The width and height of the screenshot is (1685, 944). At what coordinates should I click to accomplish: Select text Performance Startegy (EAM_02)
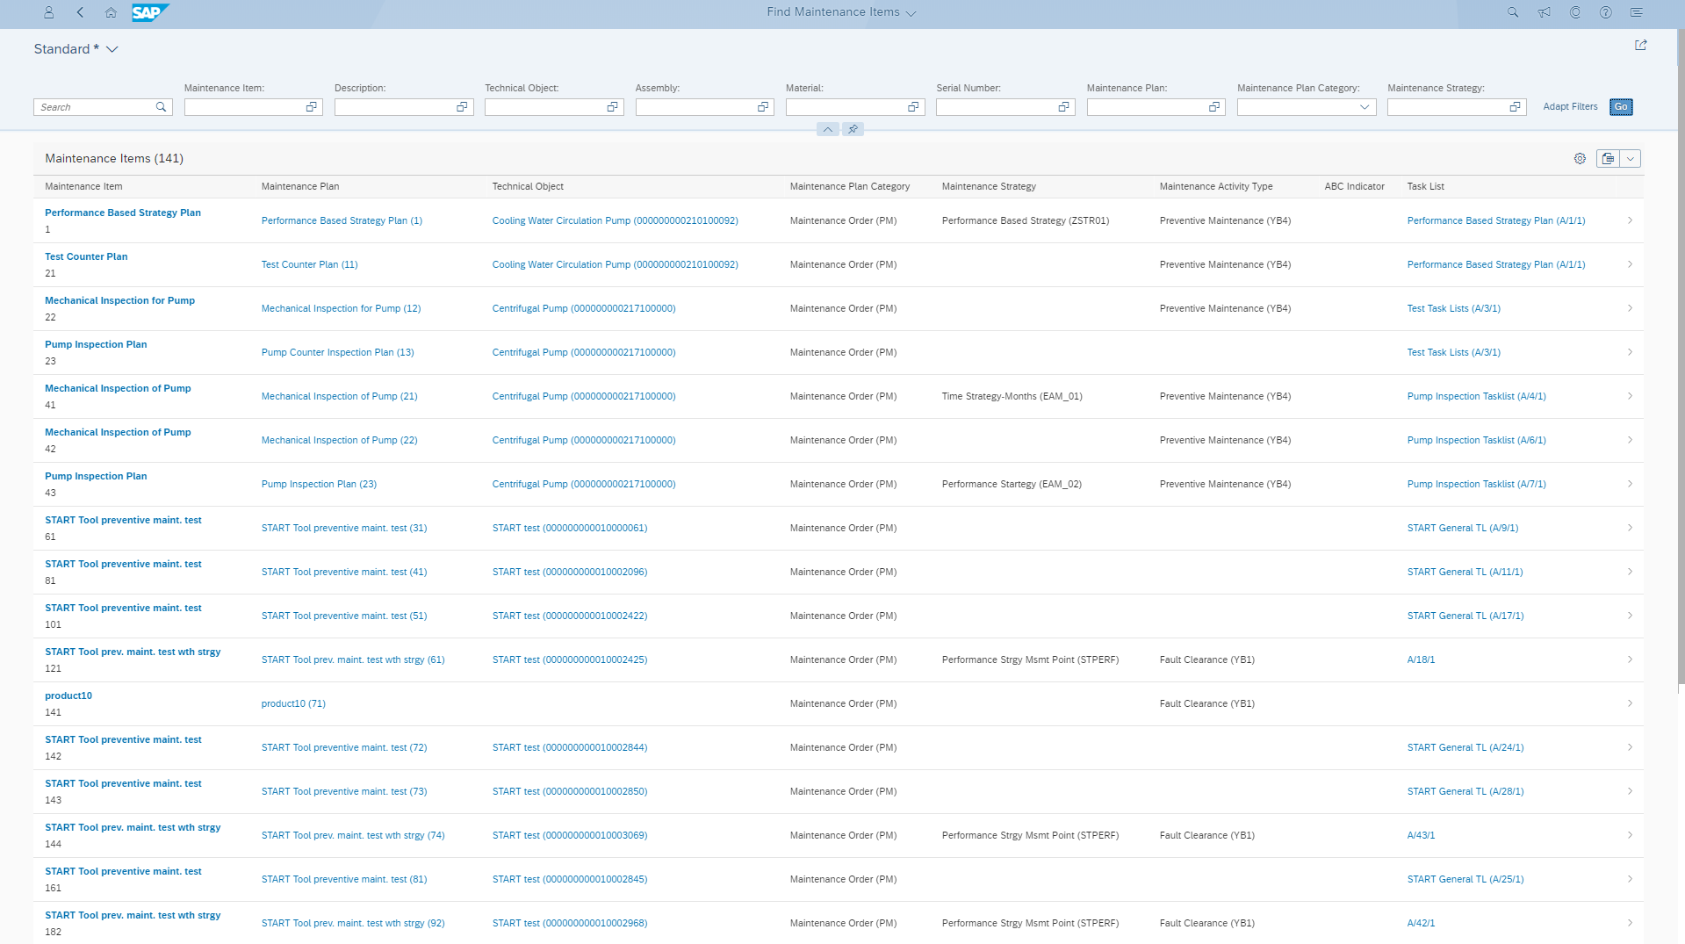[1011, 484]
